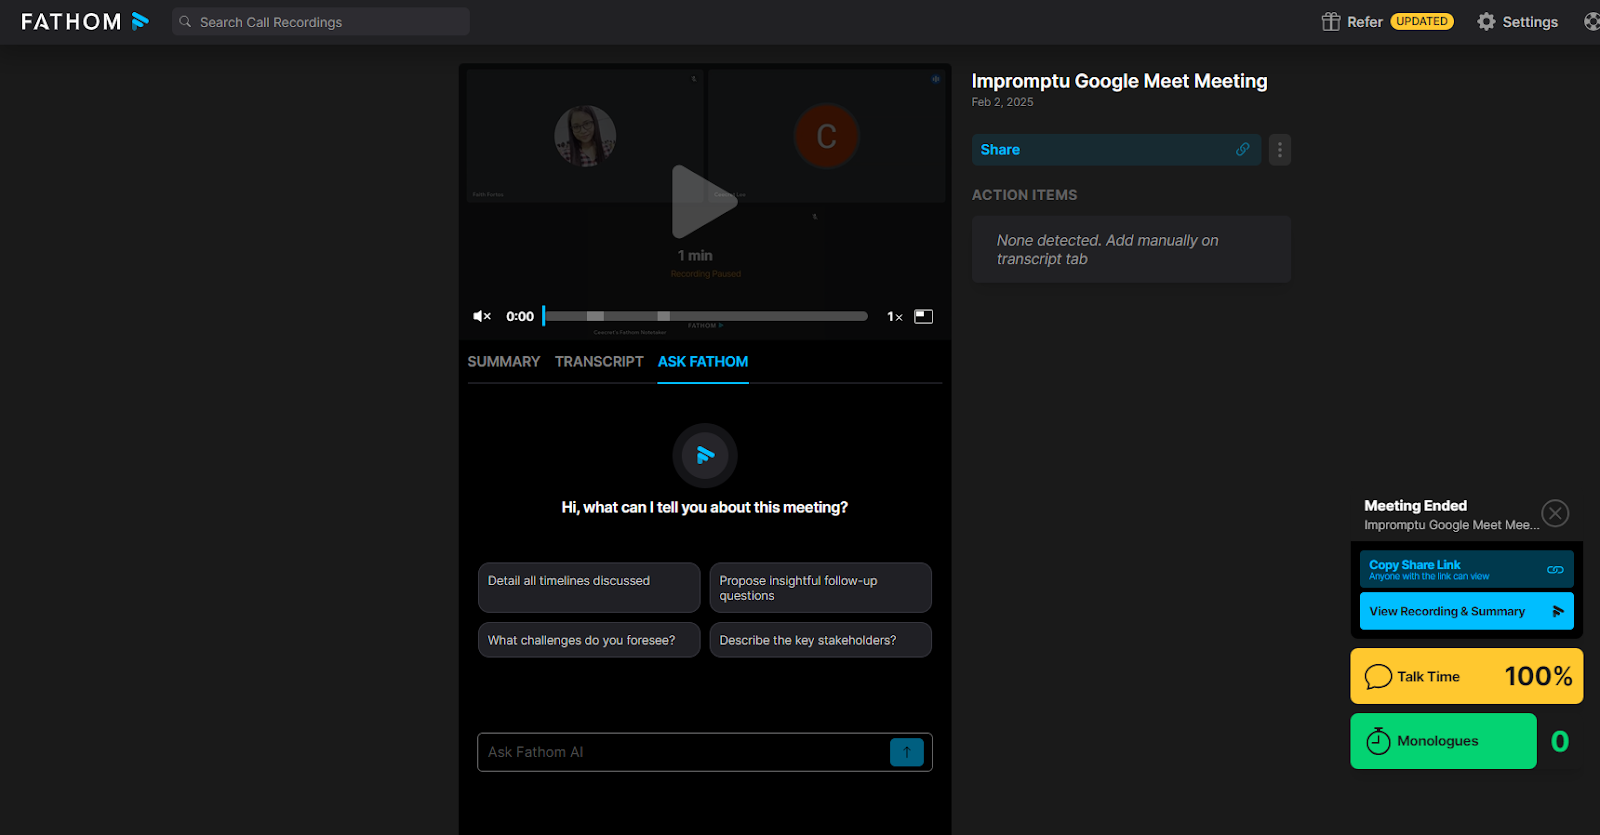Viewport: 1600px width, 835px height.
Task: Click the C avatar participant tile
Action: click(826, 136)
